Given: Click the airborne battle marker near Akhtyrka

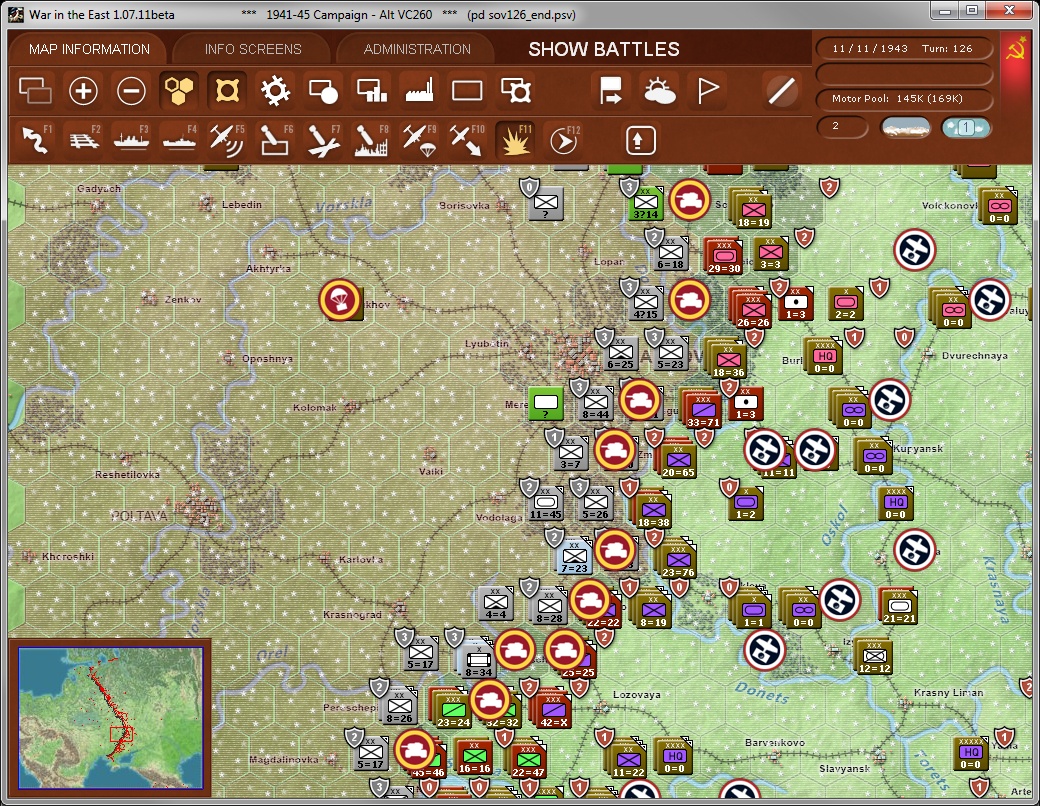Looking at the screenshot, I should 340,300.
